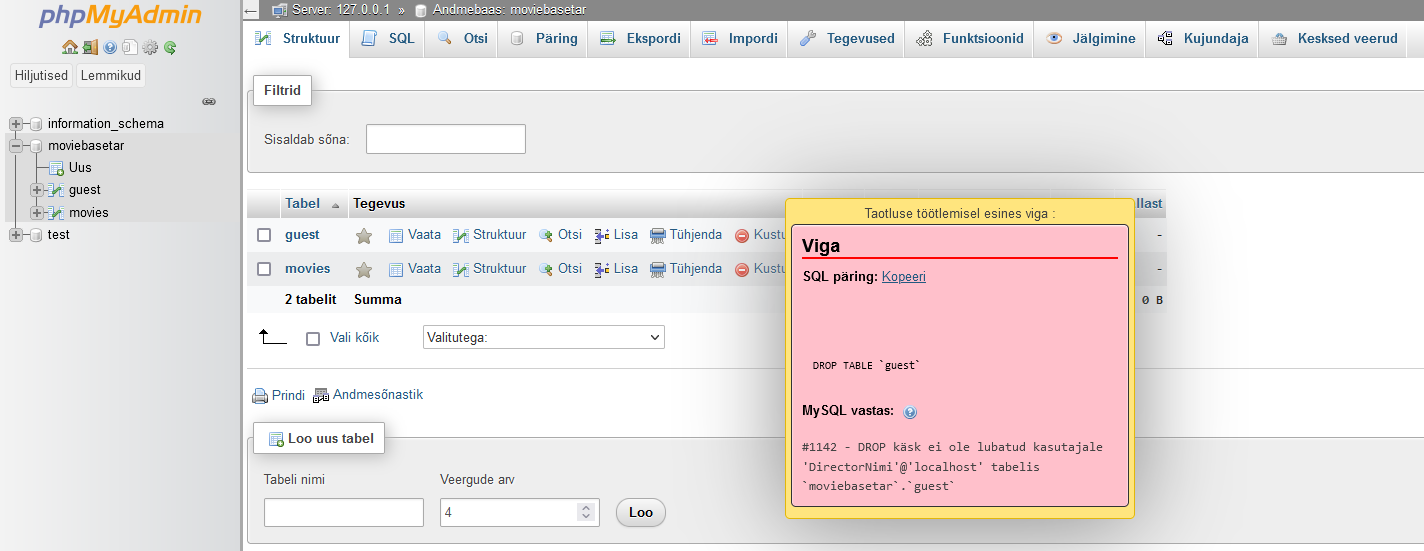Open the Valitutega dropdown
Screen dimensions: 1424x551
[544, 338]
